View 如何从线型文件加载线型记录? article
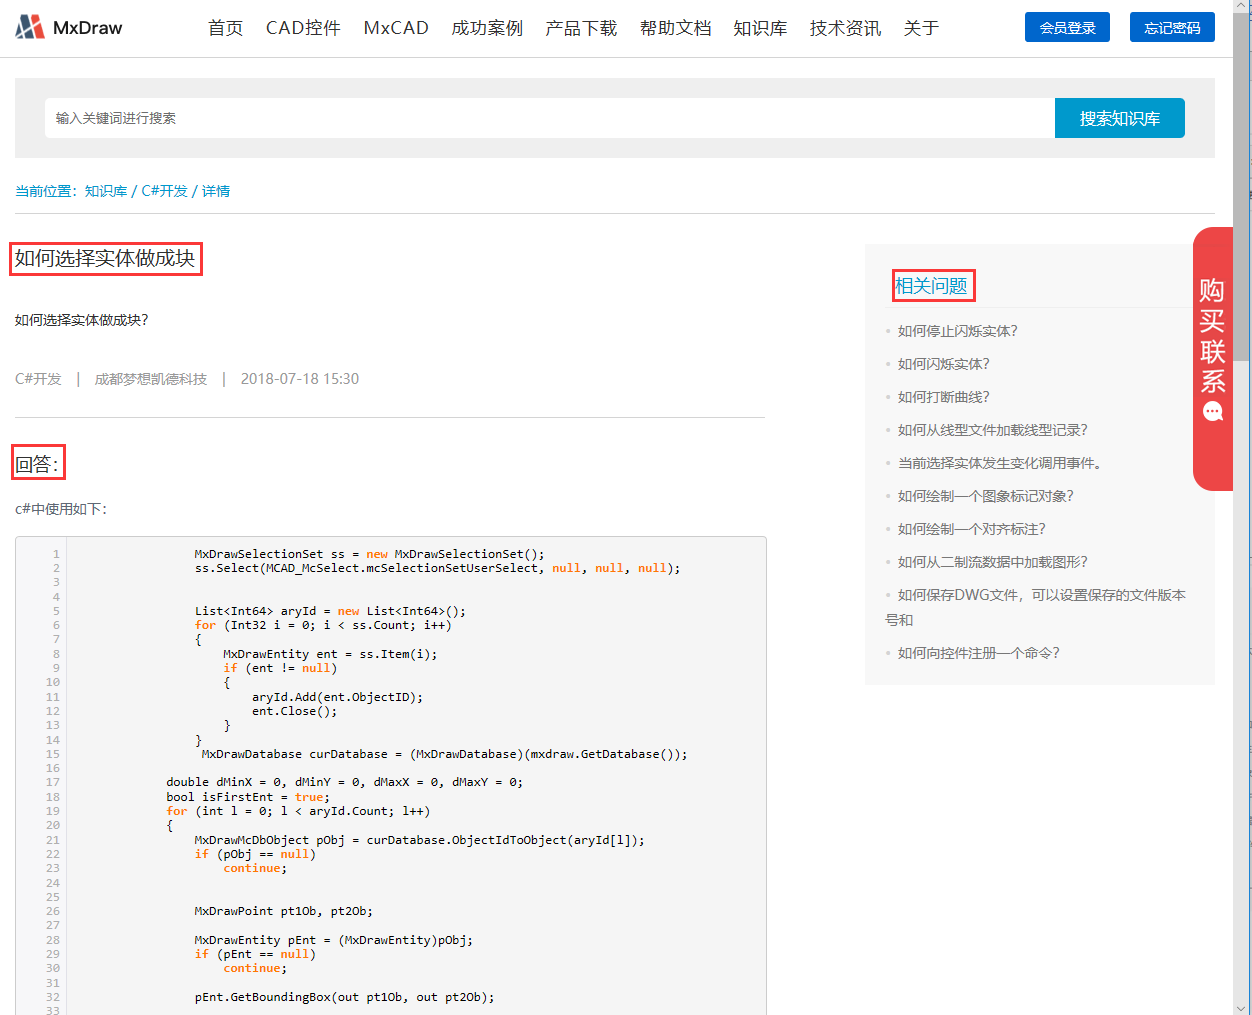The height and width of the screenshot is (1015, 1252). point(992,430)
